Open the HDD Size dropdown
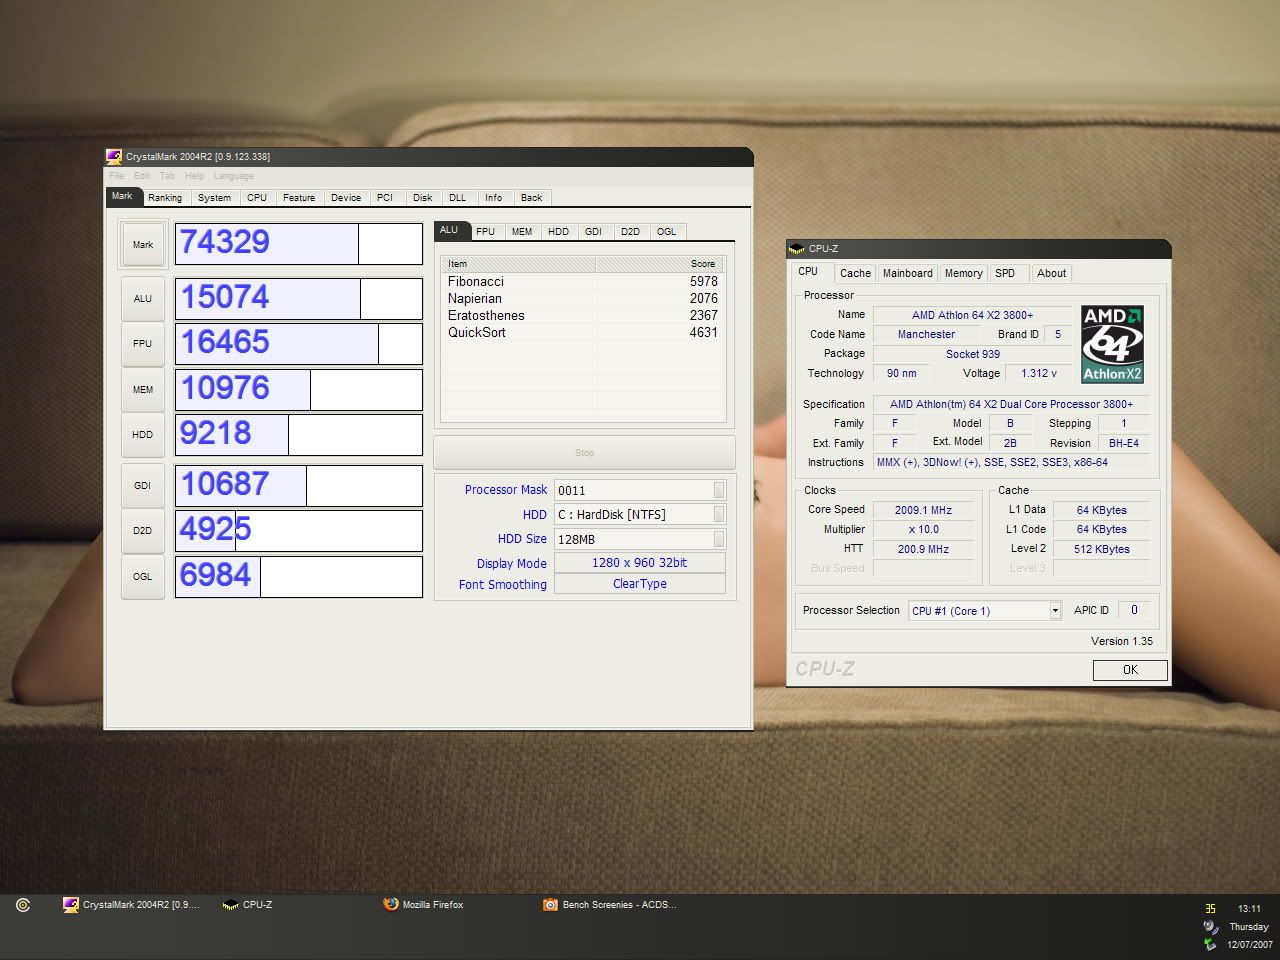Viewport: 1280px width, 960px height. (x=719, y=539)
